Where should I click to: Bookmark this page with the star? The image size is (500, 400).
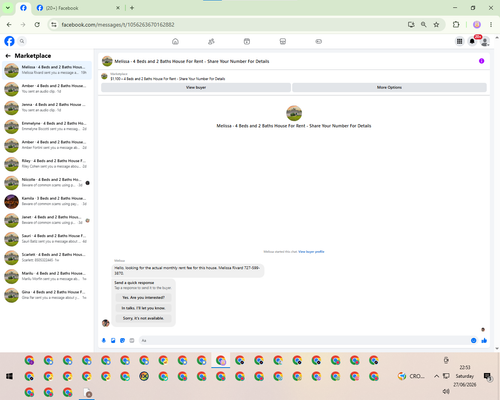pos(436,24)
